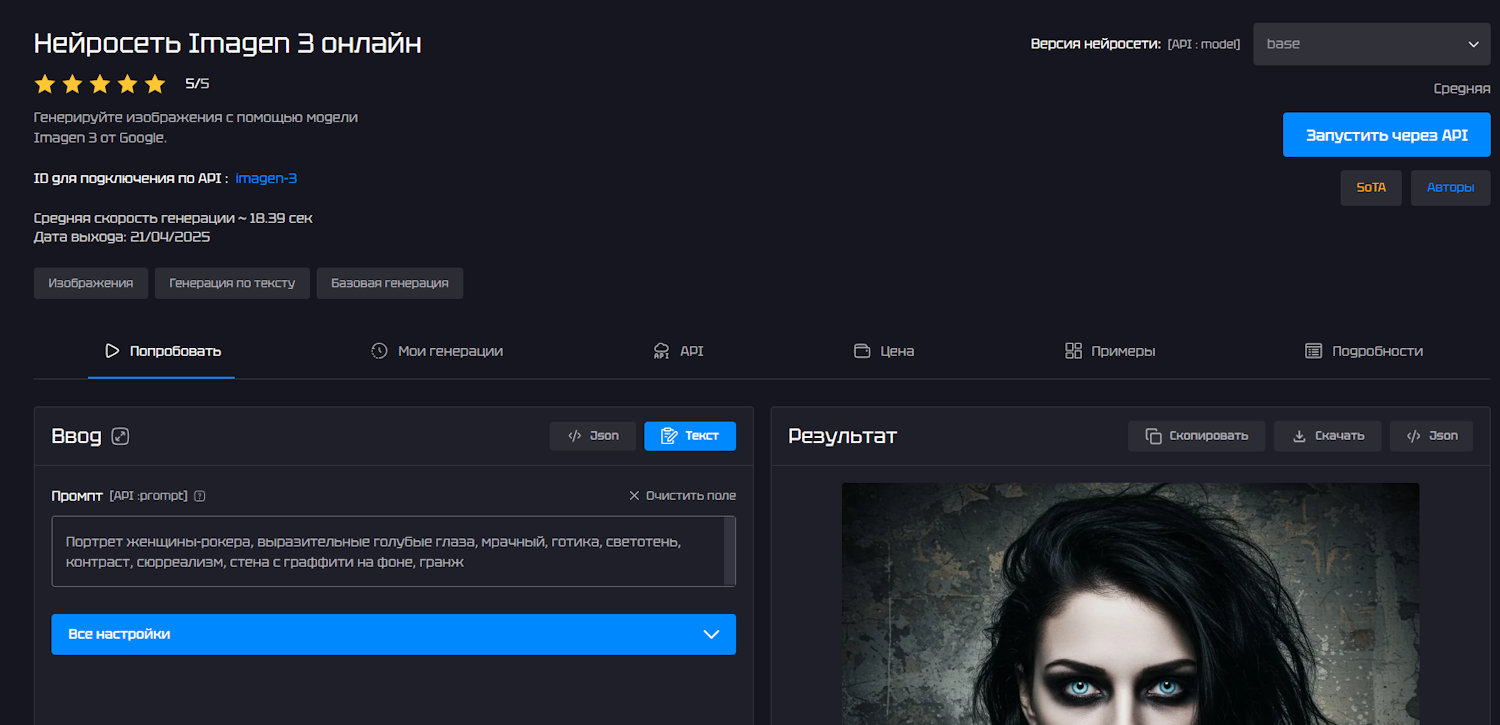Click the help icon beside Промпт label
This screenshot has height=725, width=1500.
pyautogui.click(x=200, y=496)
